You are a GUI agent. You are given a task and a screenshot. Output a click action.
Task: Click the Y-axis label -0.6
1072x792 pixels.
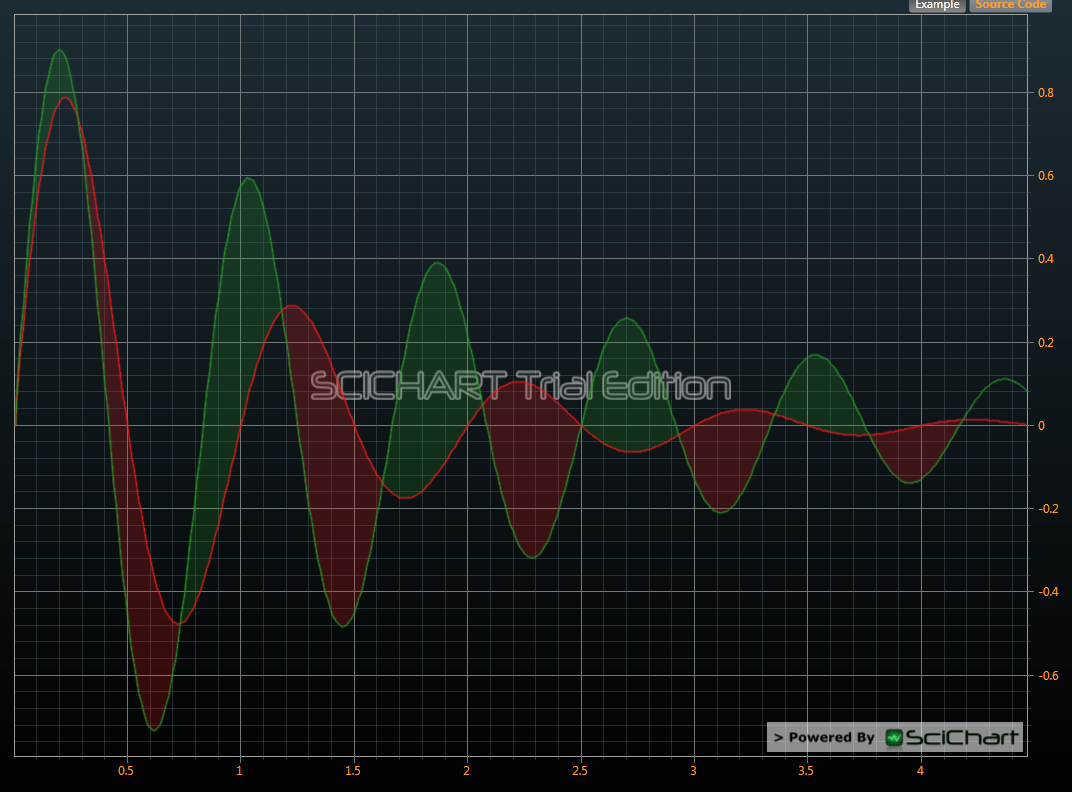coord(1045,675)
